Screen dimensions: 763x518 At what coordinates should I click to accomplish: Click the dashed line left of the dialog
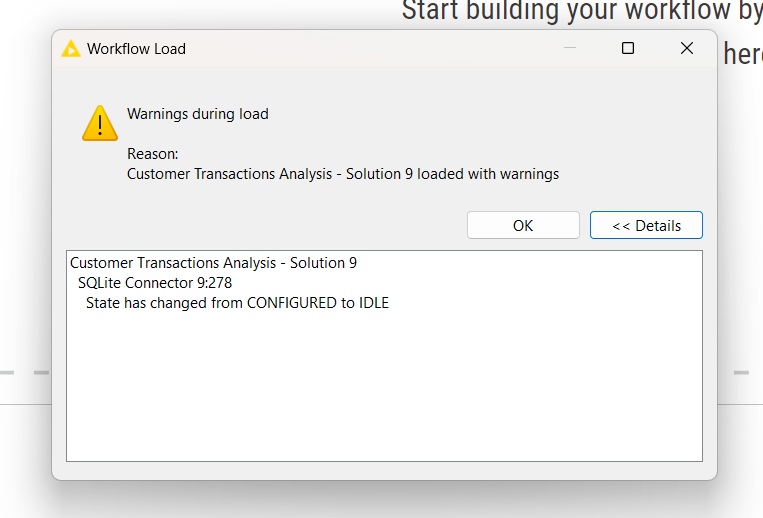tap(24, 373)
